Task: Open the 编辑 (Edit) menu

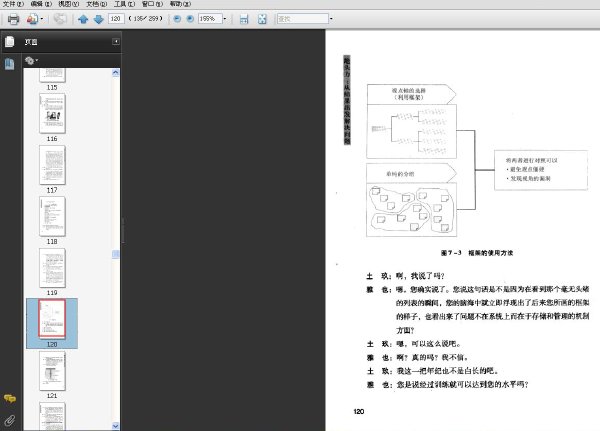Action: (x=41, y=4)
